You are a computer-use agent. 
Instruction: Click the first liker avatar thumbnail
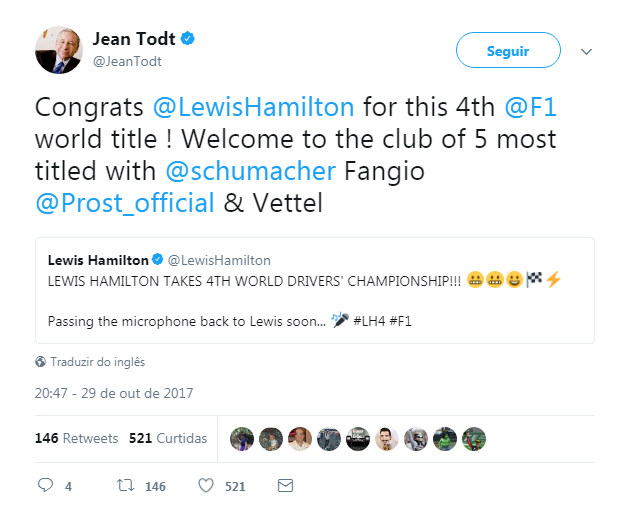(x=241, y=438)
